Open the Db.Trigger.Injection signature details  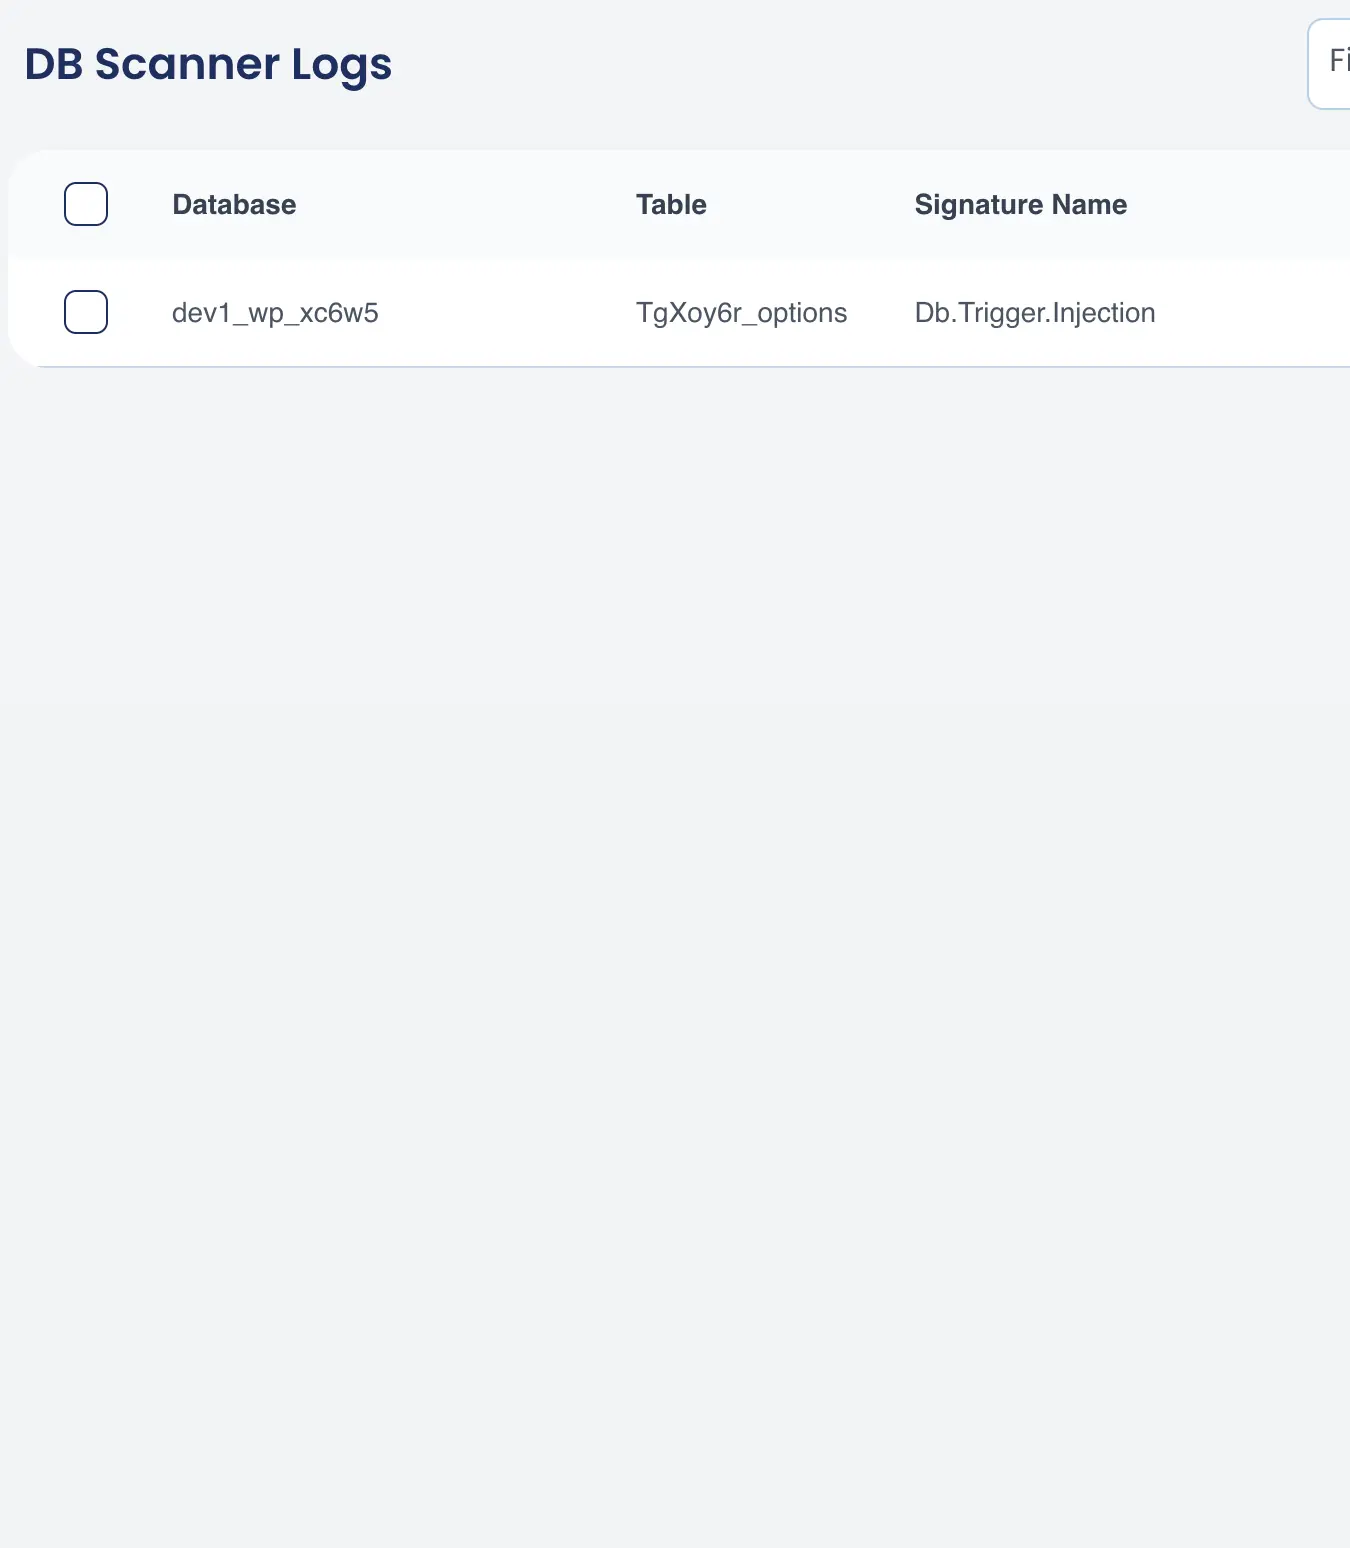pyautogui.click(x=1035, y=312)
